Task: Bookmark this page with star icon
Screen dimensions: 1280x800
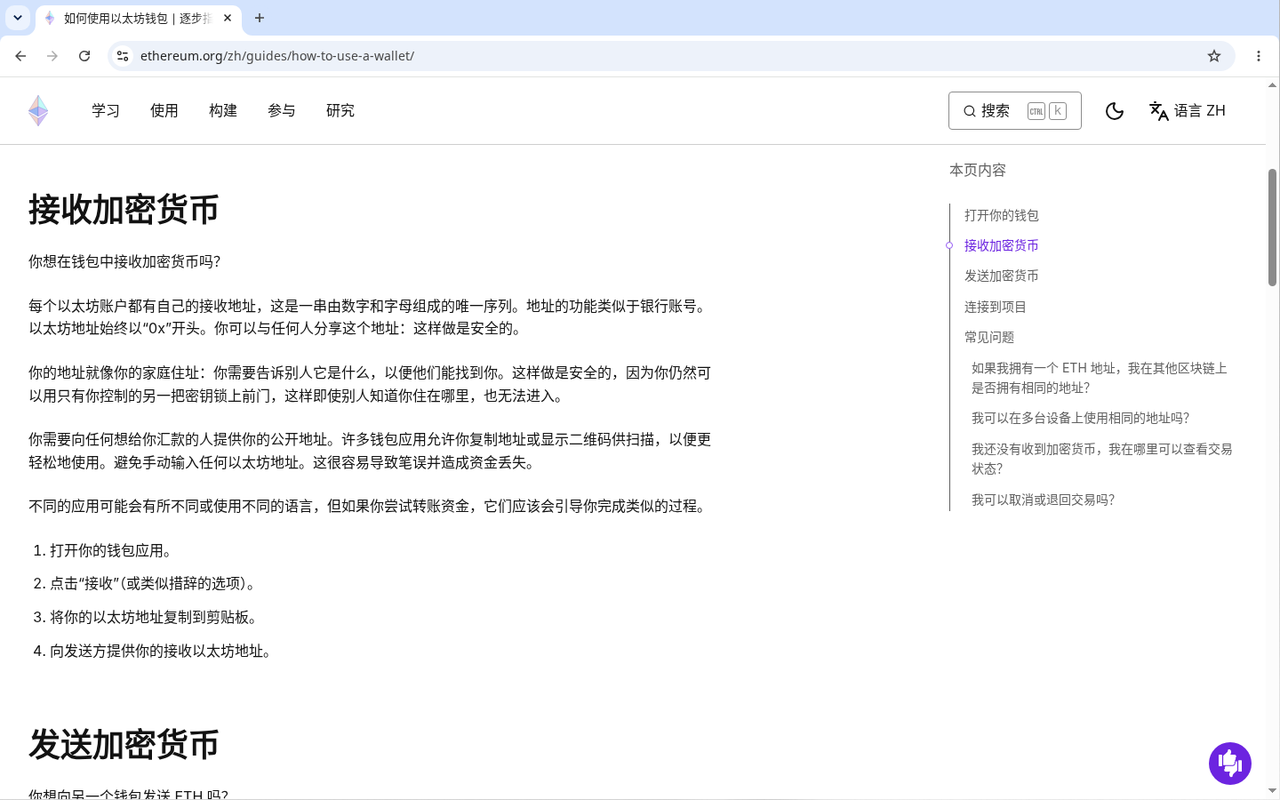Action: tap(1214, 56)
